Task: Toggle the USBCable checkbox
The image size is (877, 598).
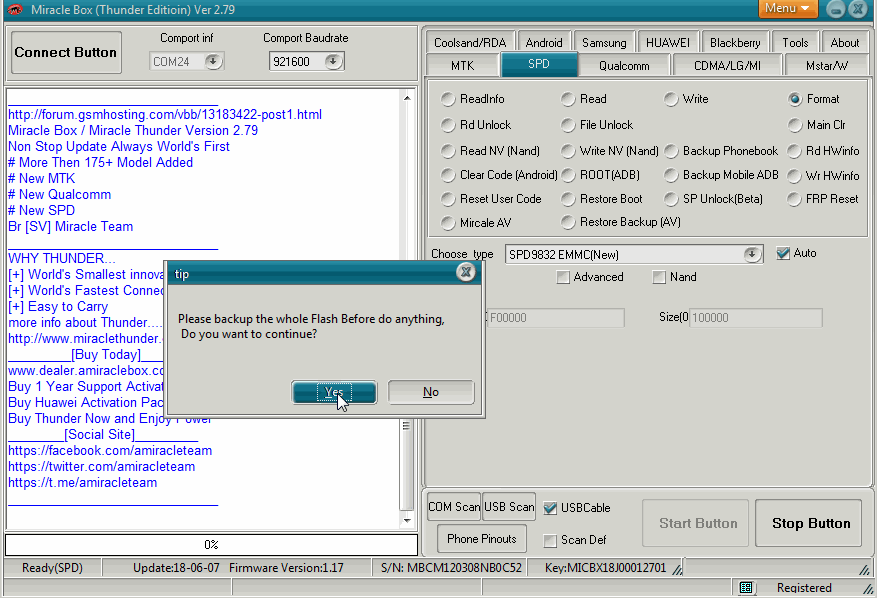Action: click(x=550, y=508)
